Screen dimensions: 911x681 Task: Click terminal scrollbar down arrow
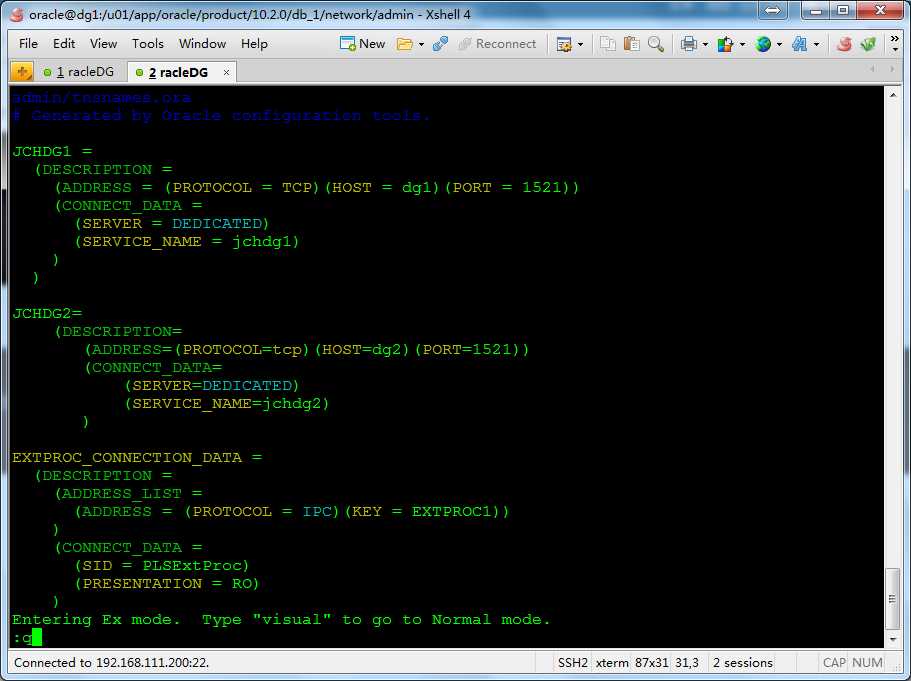click(x=893, y=640)
